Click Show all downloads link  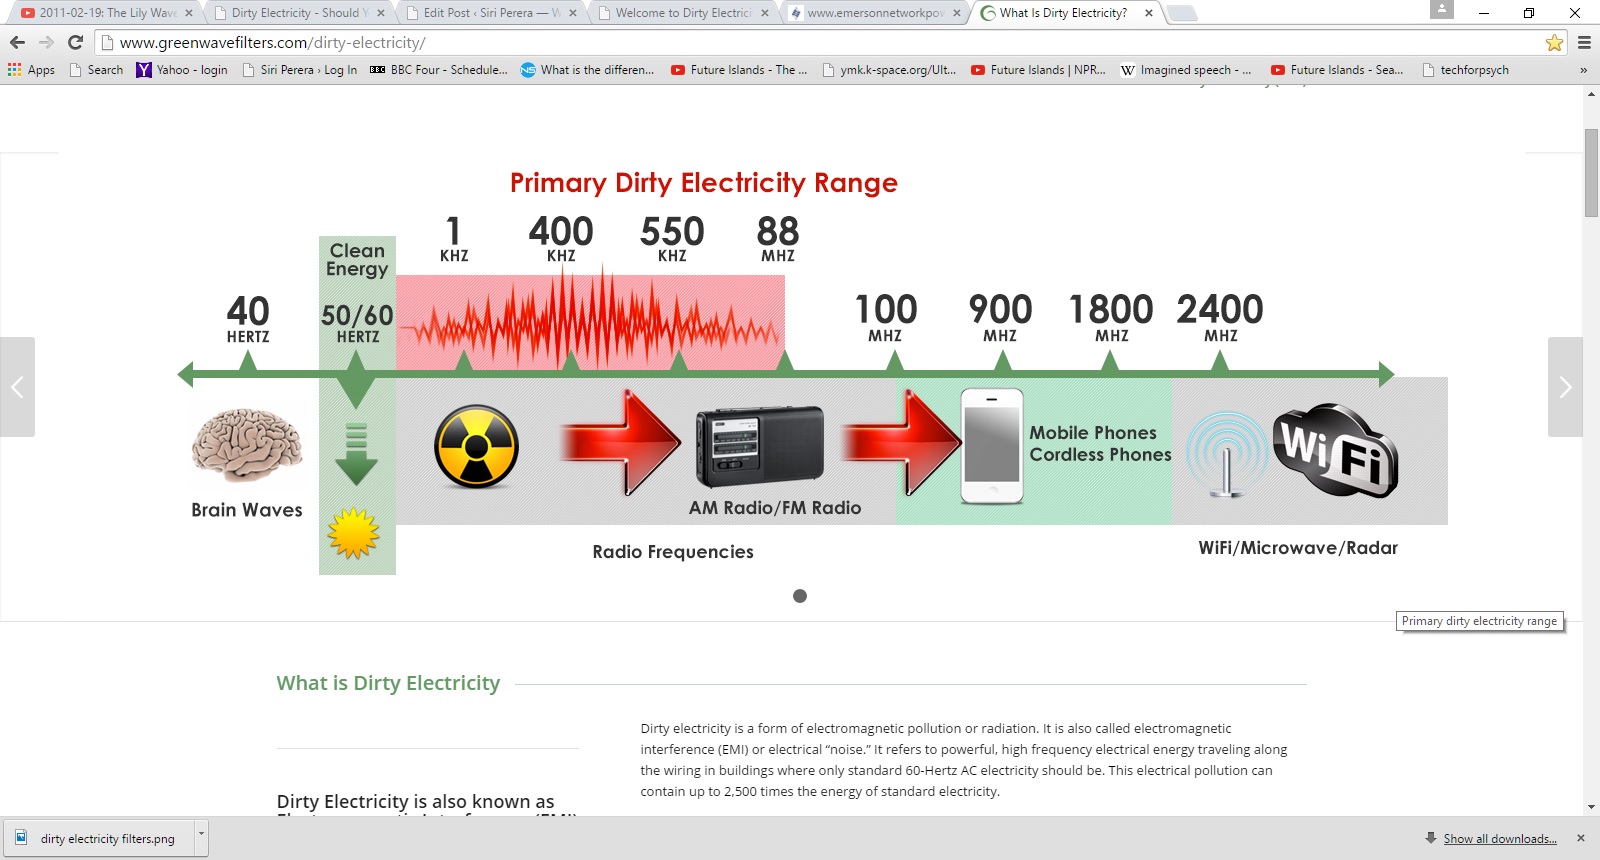tap(1499, 839)
